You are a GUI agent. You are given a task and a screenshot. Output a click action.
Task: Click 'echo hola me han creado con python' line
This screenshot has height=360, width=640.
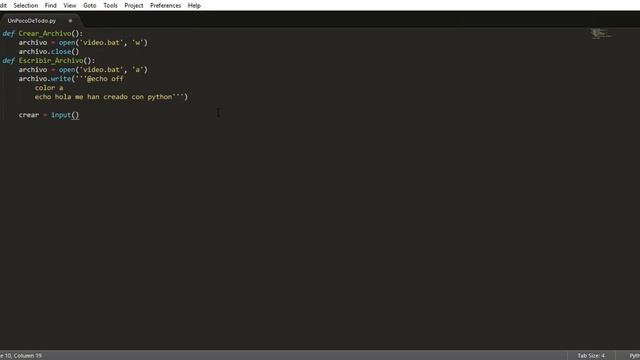(111, 97)
